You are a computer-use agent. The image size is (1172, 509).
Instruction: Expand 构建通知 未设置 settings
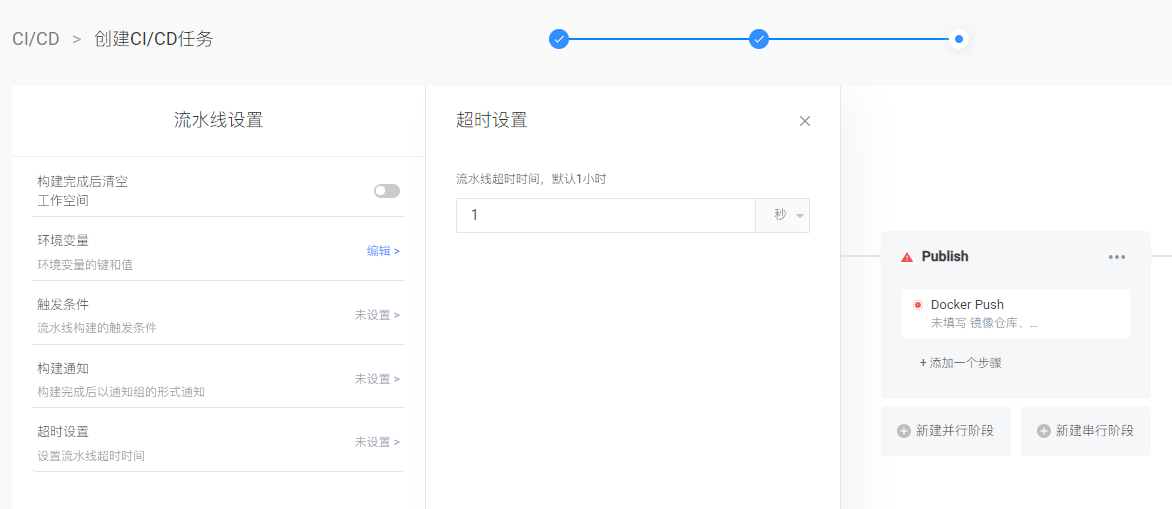click(377, 379)
